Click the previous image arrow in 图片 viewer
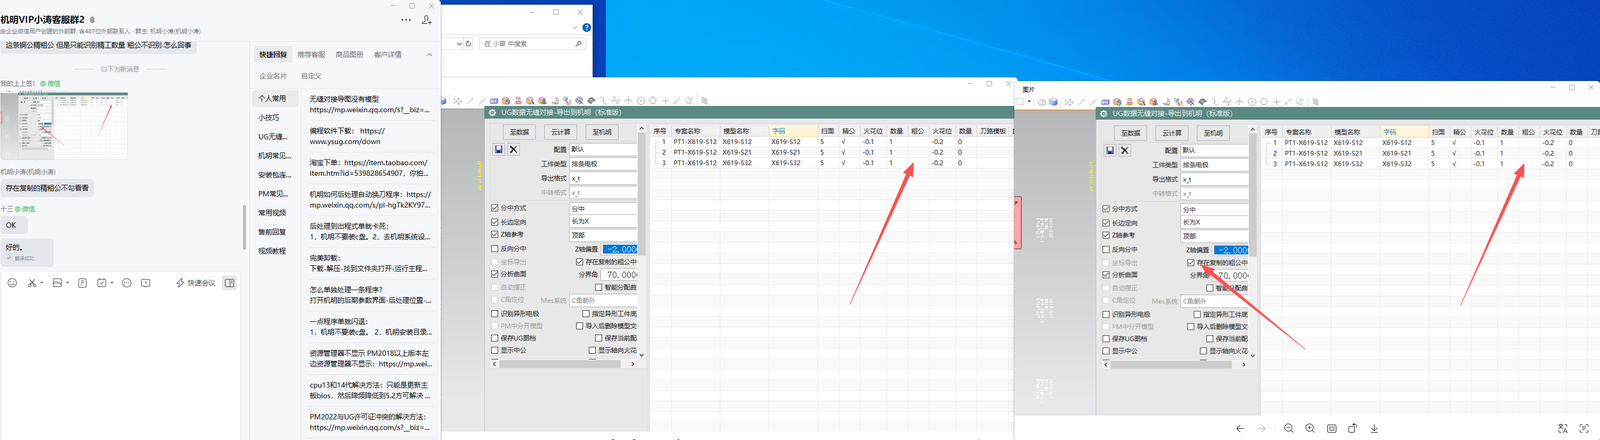 click(x=1240, y=428)
